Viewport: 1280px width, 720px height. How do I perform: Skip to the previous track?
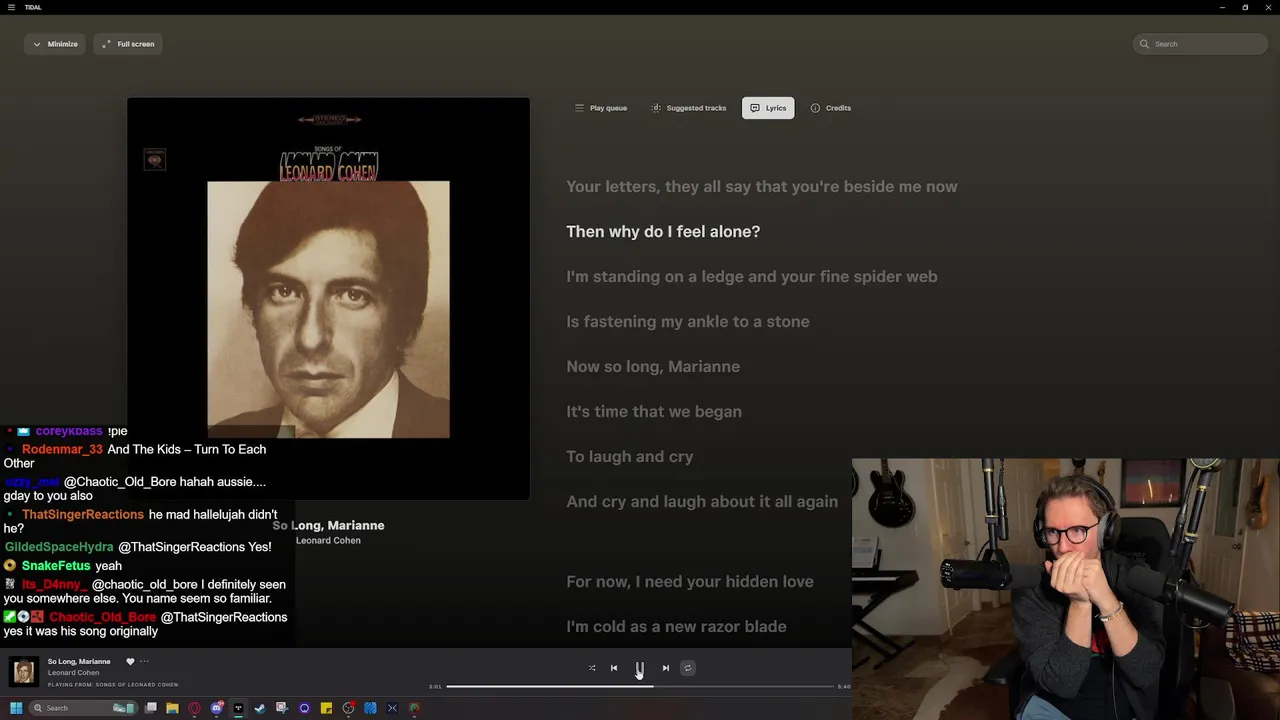[614, 668]
